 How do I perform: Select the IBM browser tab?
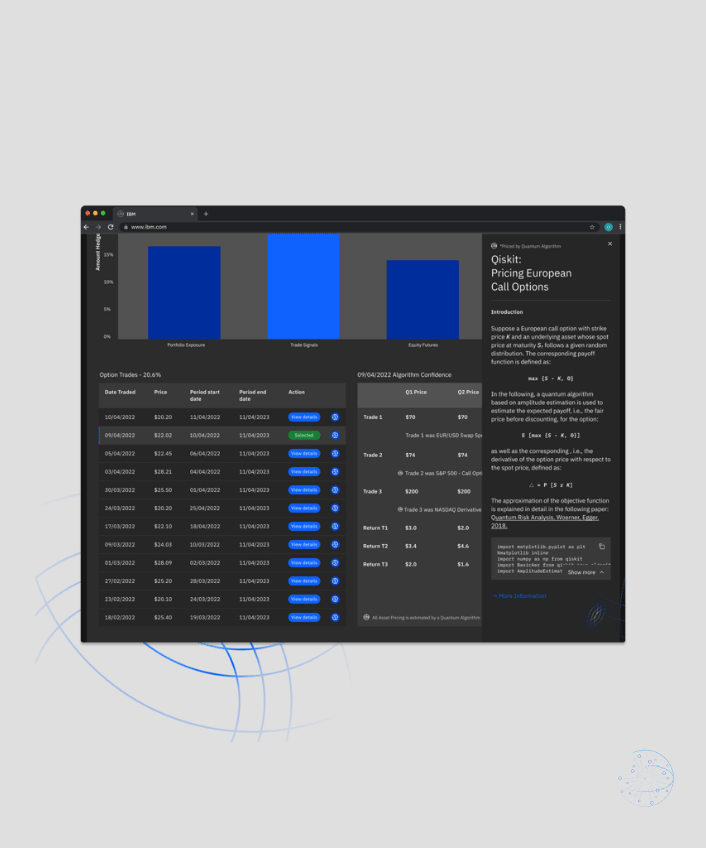tap(155, 214)
